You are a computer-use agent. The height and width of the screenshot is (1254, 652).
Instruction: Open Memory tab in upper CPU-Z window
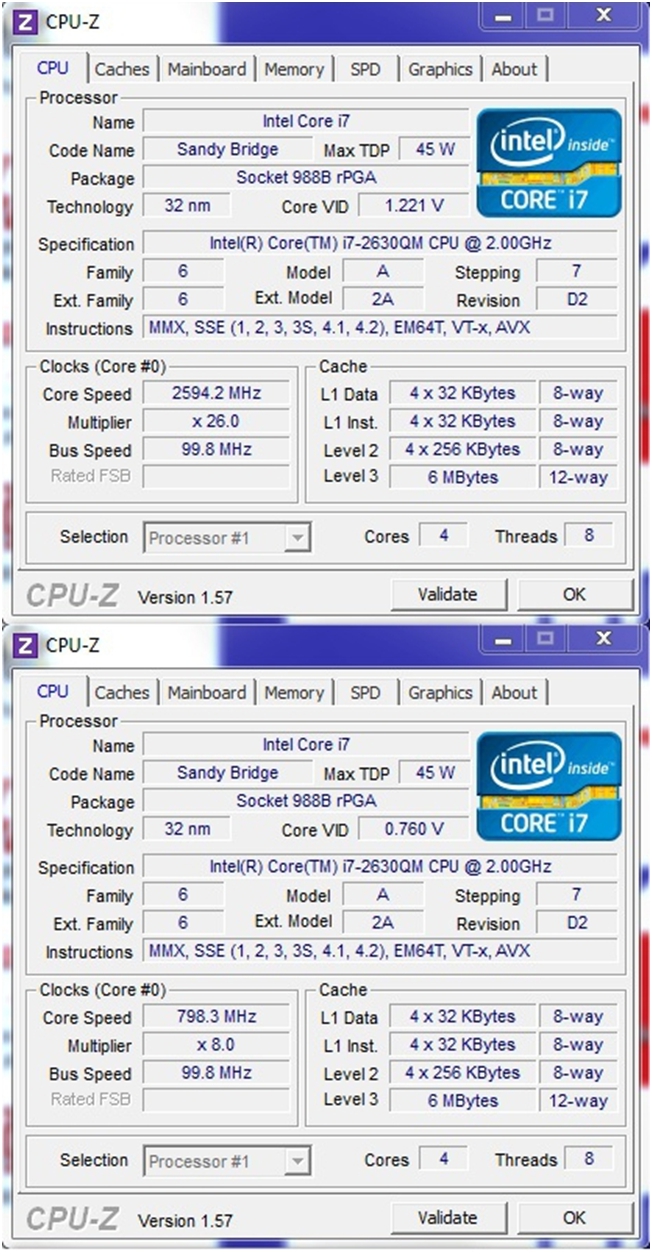294,69
